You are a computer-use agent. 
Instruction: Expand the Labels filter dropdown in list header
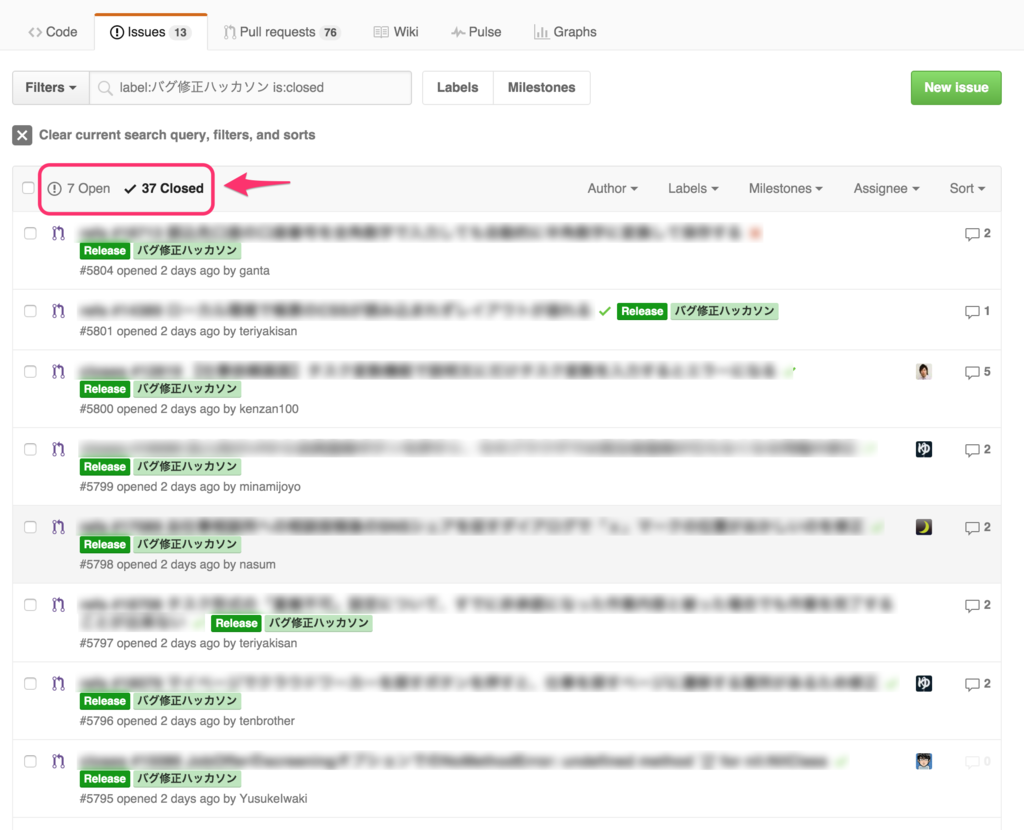(x=693, y=189)
